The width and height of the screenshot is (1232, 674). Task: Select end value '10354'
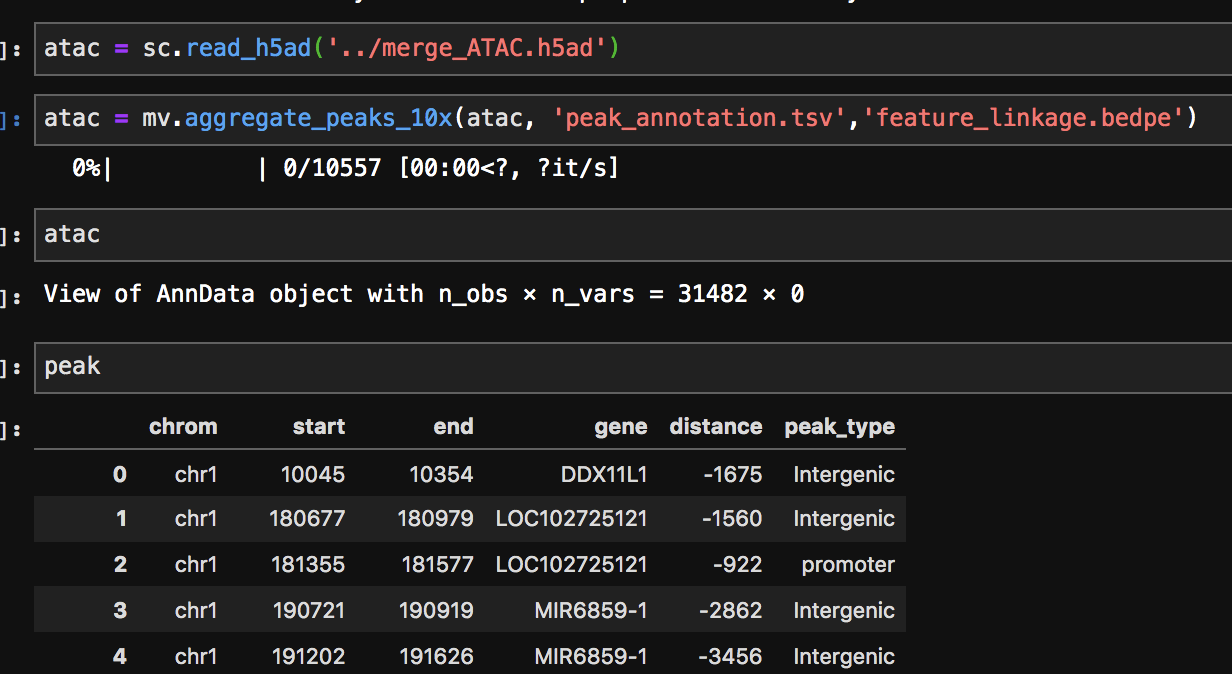click(x=441, y=474)
